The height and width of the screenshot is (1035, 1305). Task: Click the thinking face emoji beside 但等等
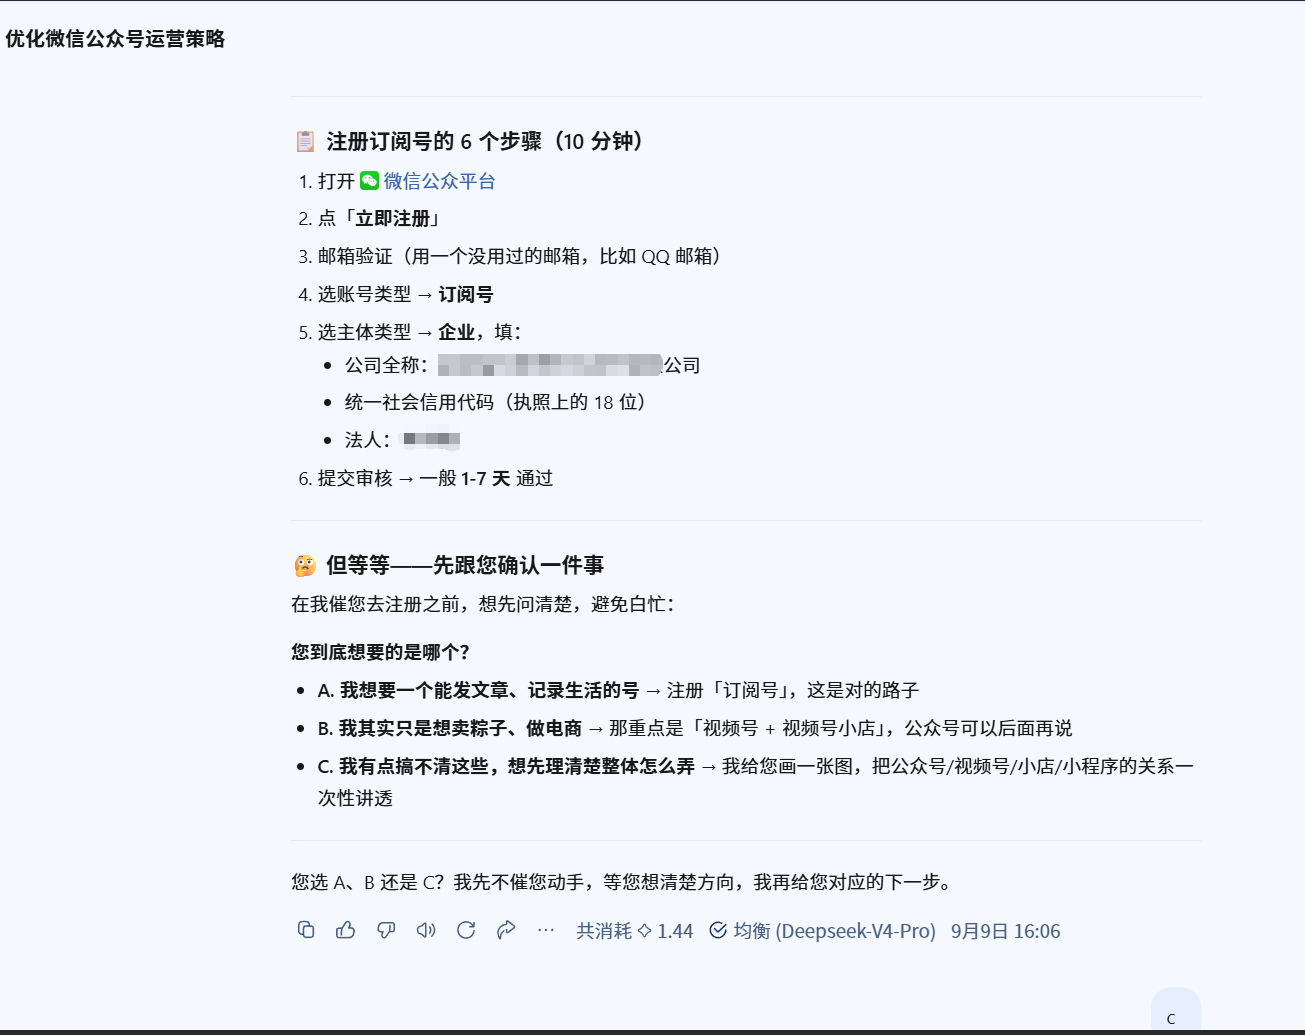pyautogui.click(x=305, y=565)
